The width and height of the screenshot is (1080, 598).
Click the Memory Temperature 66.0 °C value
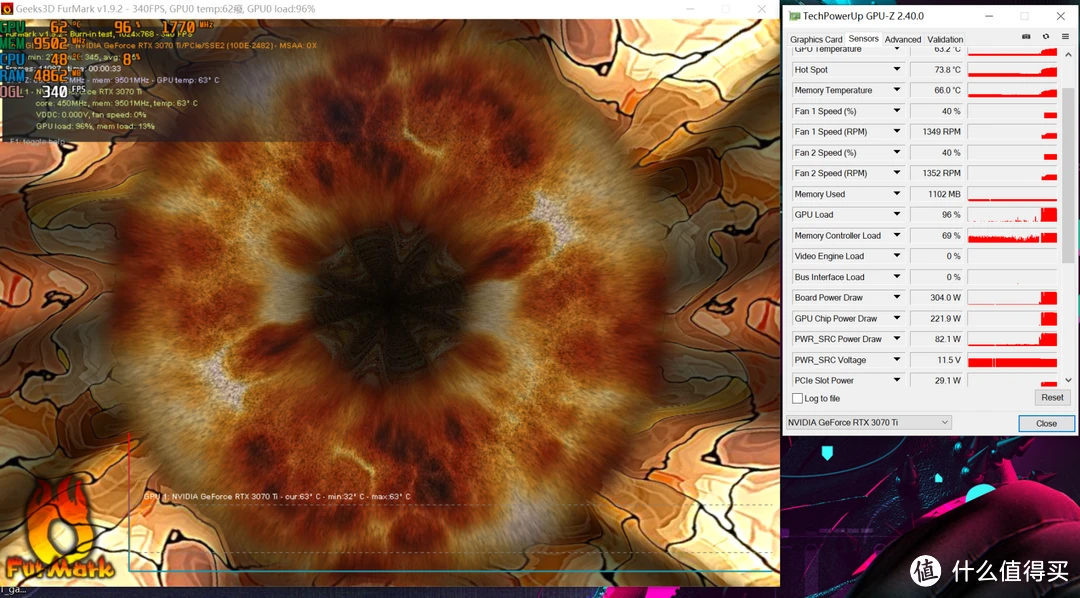click(x=937, y=90)
